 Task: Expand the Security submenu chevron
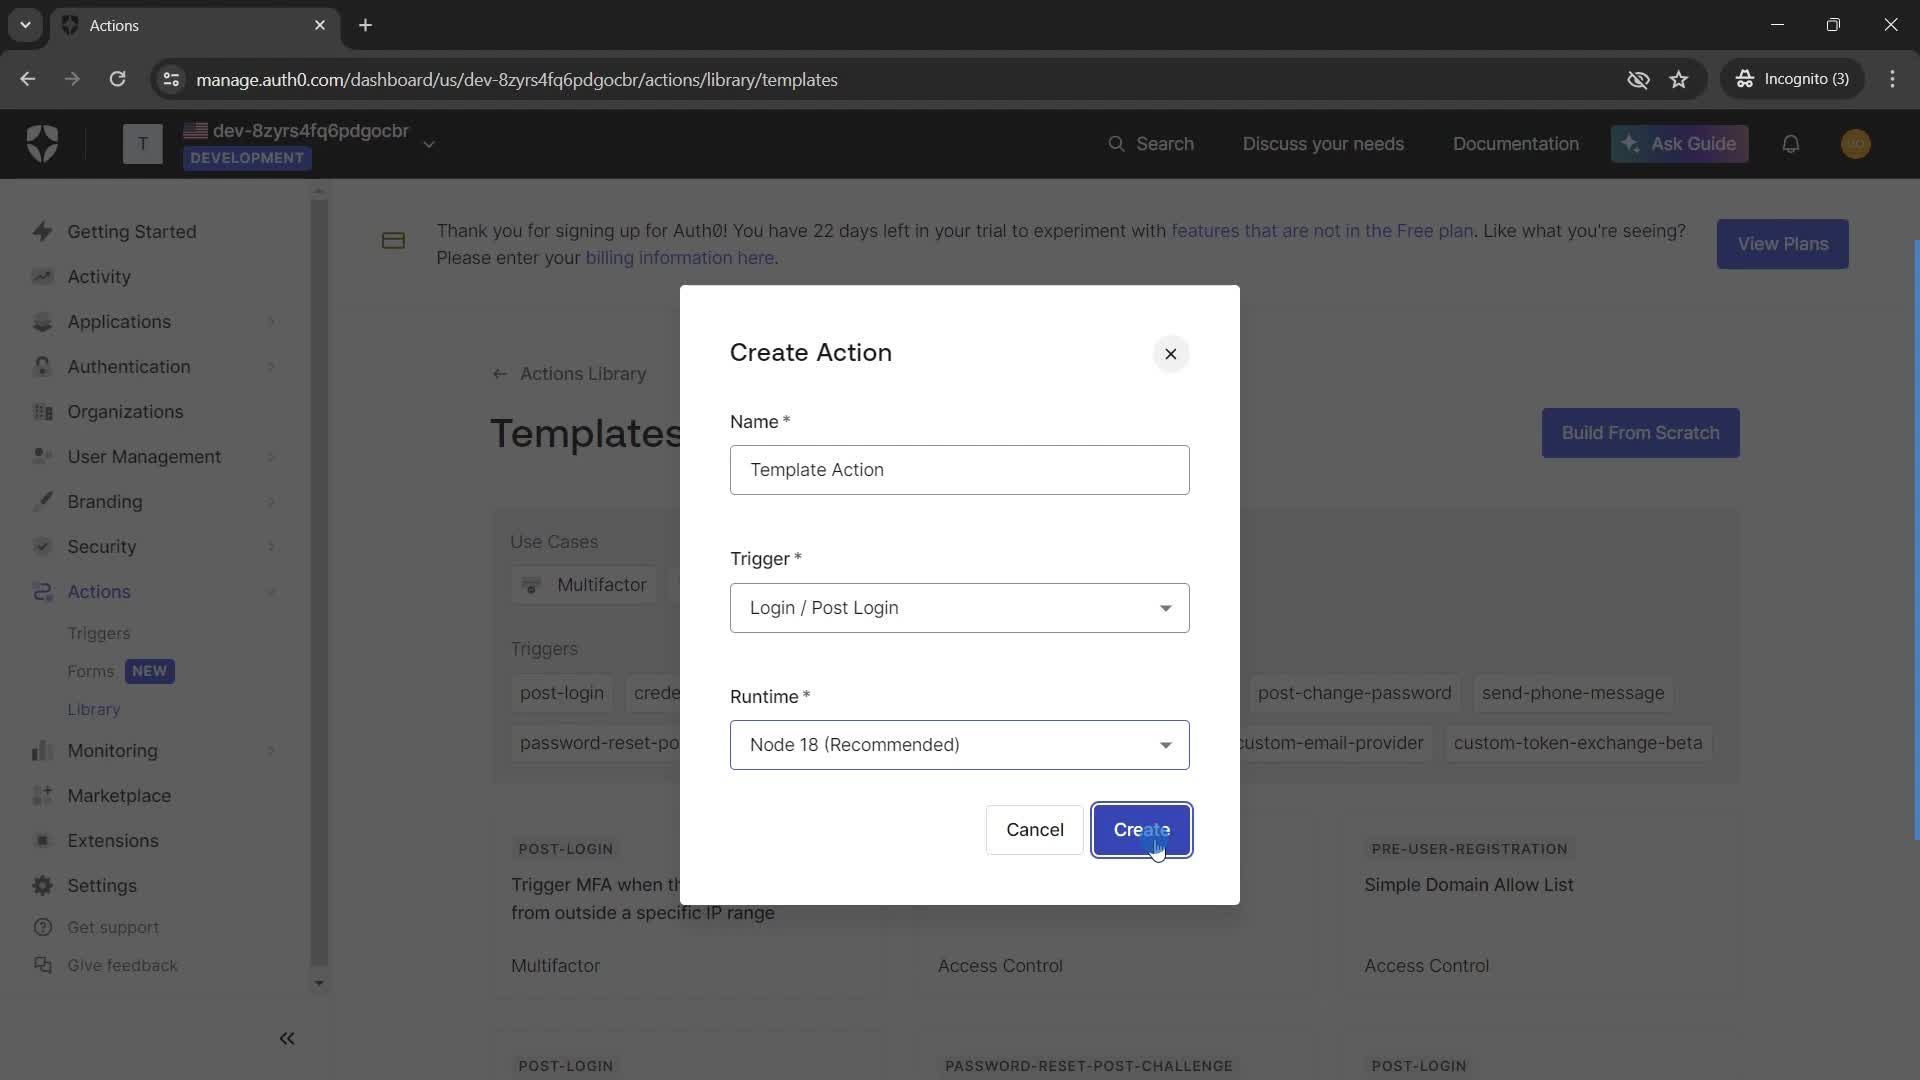coord(272,547)
